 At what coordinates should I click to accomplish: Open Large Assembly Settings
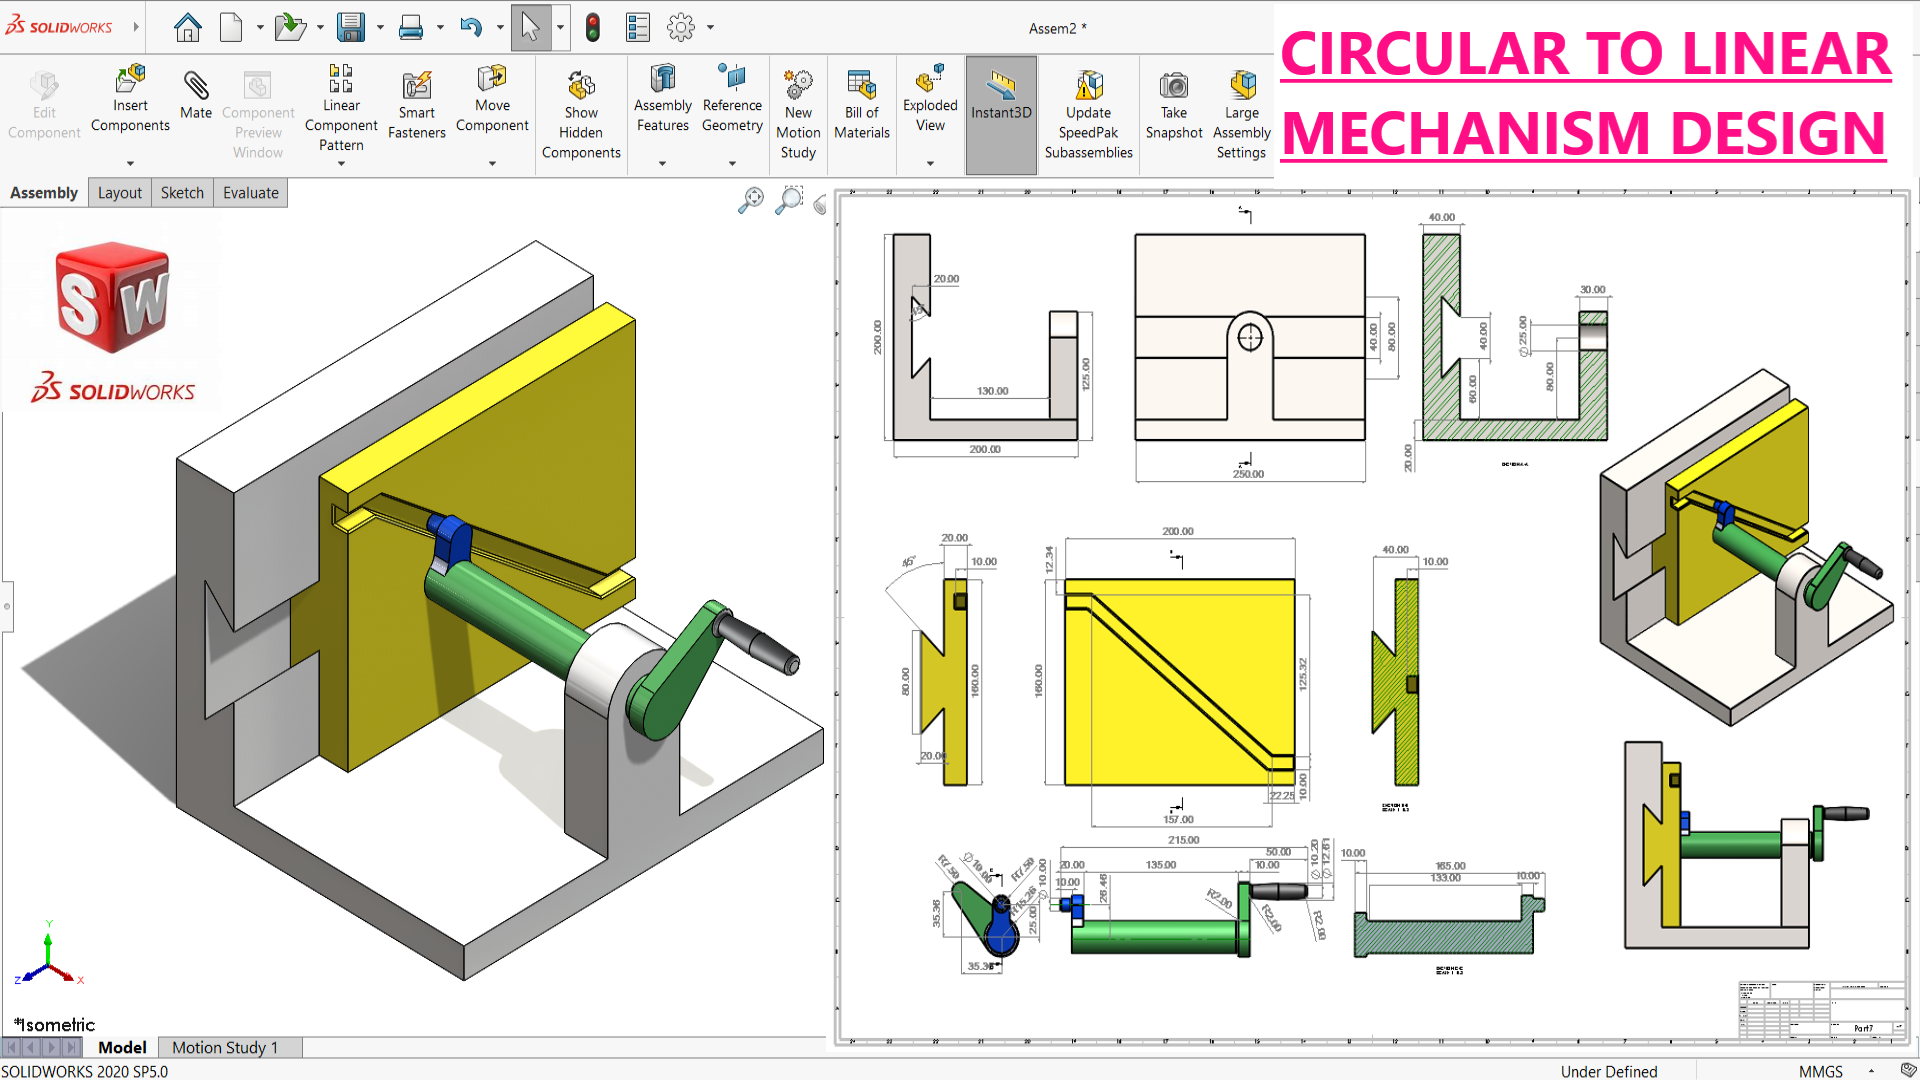(1242, 87)
